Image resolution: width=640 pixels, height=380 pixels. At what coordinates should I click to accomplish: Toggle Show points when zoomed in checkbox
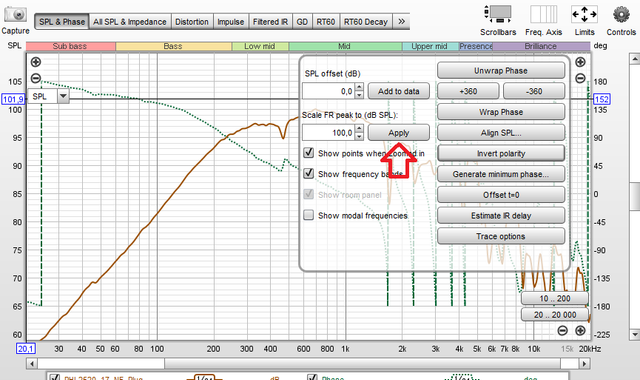tap(309, 153)
